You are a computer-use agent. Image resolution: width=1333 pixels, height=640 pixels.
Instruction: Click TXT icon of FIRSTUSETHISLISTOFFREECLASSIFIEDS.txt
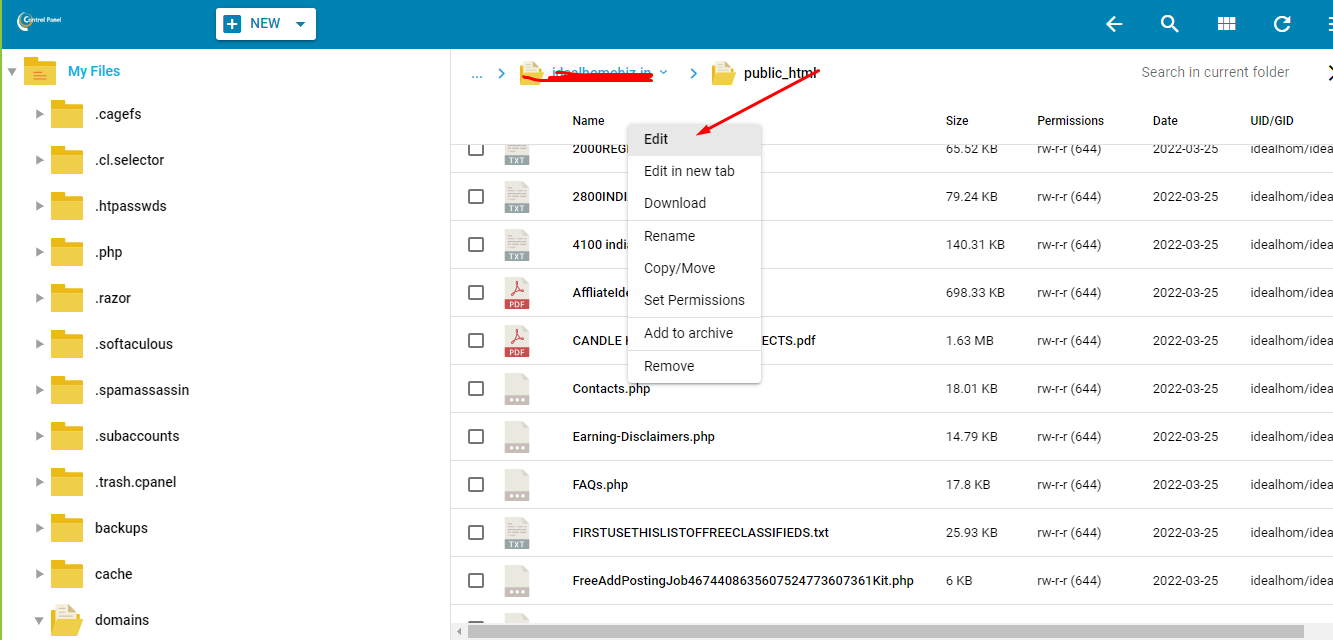517,533
